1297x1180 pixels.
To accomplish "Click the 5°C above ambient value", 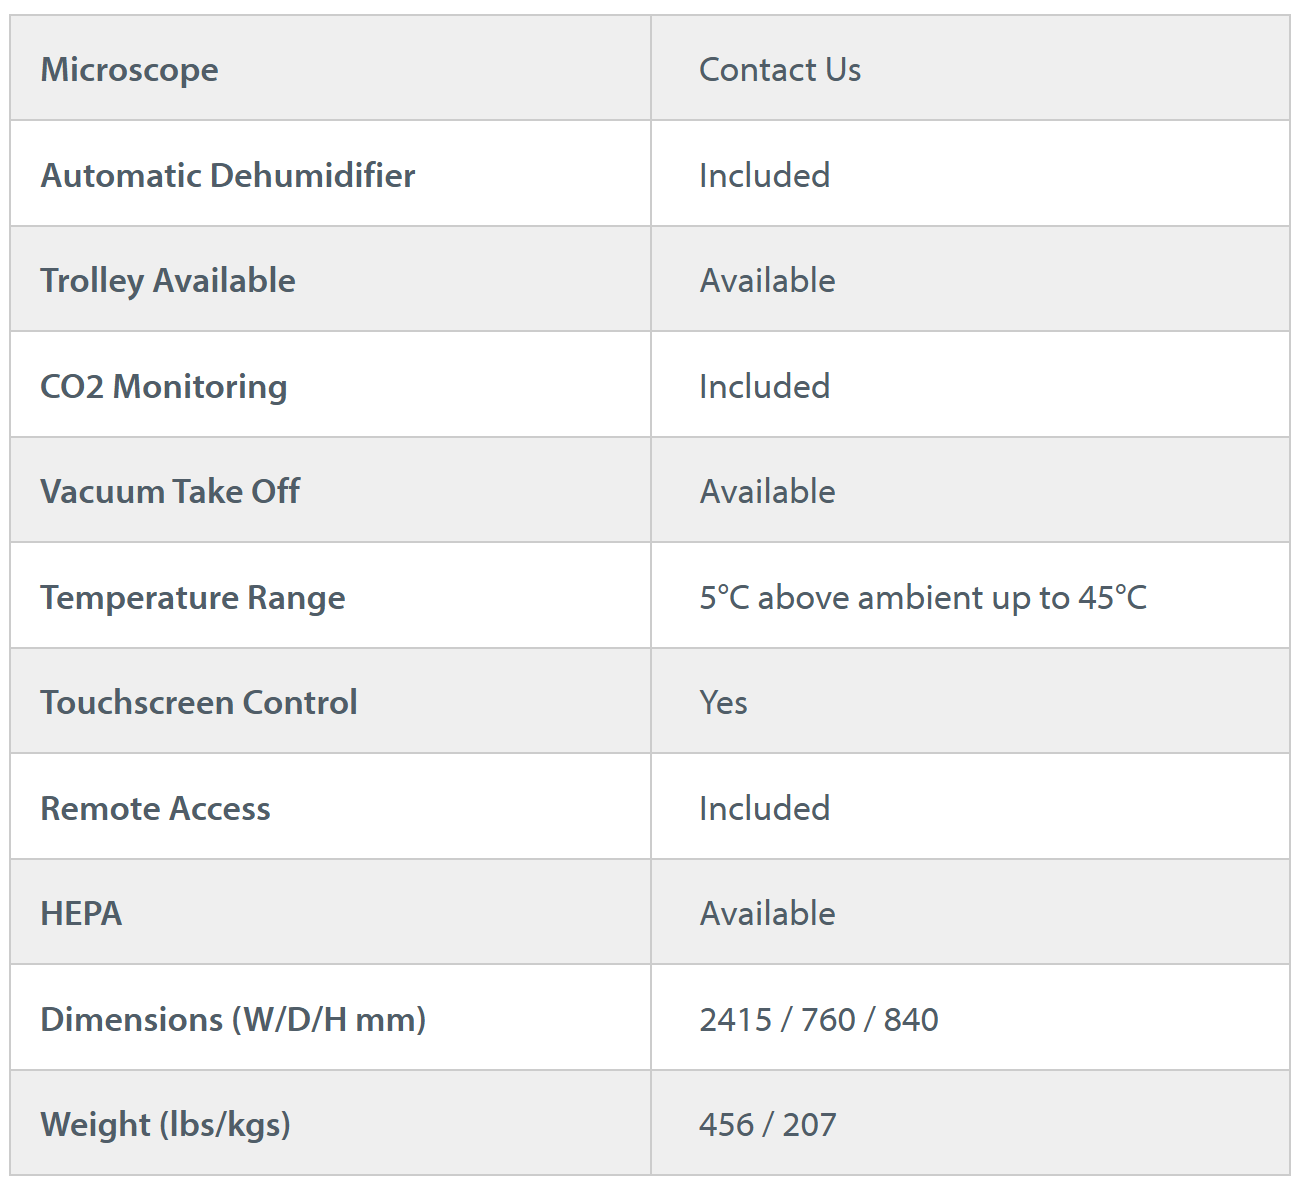I will tap(922, 597).
